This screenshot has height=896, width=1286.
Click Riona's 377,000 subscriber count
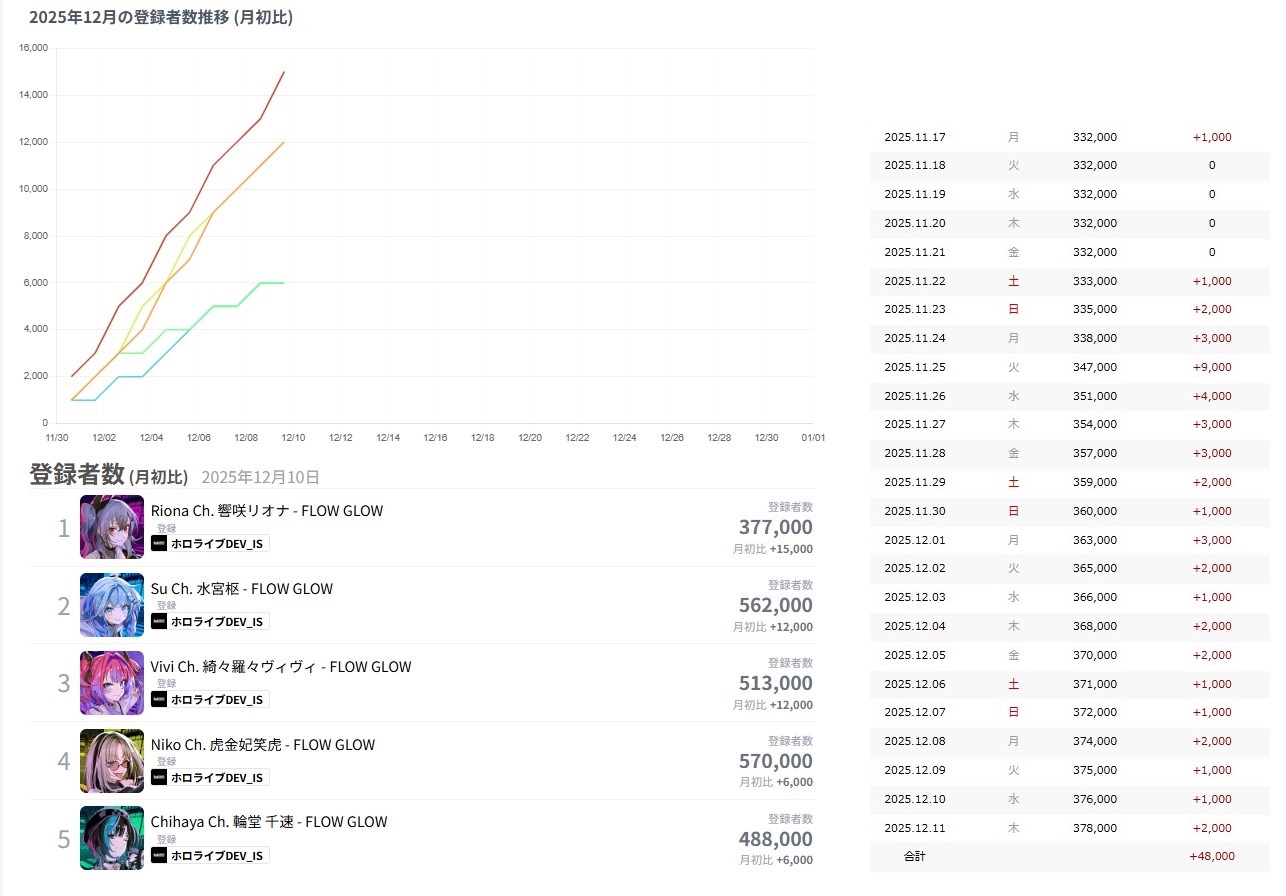coord(775,527)
